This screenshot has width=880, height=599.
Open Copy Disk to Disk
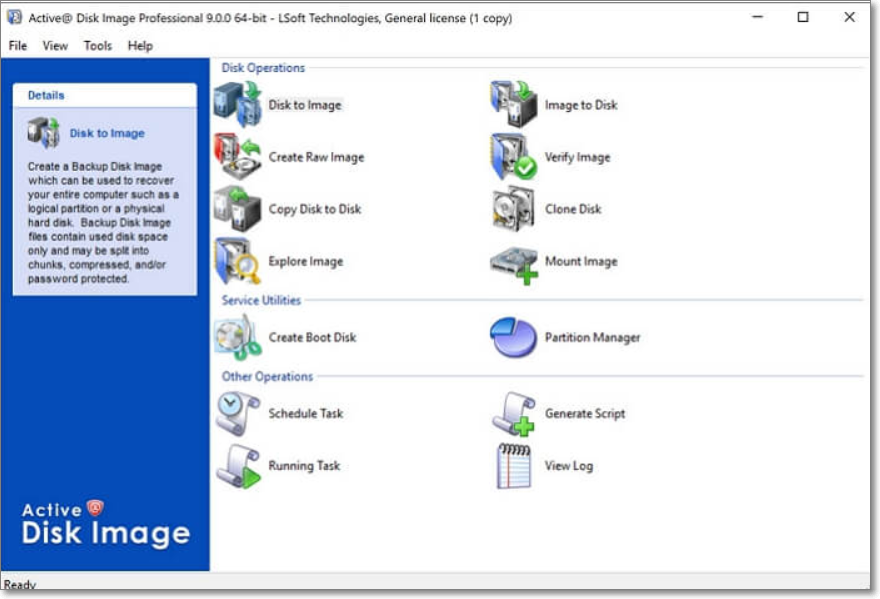tap(316, 209)
